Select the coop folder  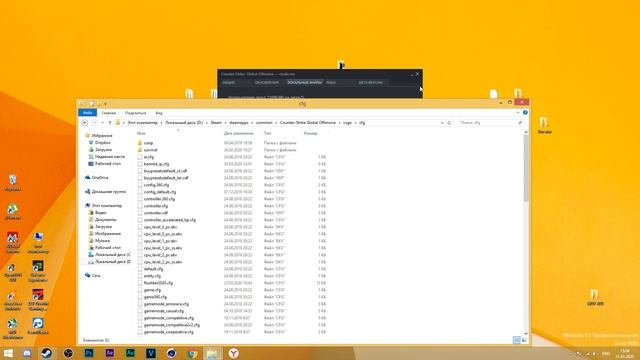point(148,143)
